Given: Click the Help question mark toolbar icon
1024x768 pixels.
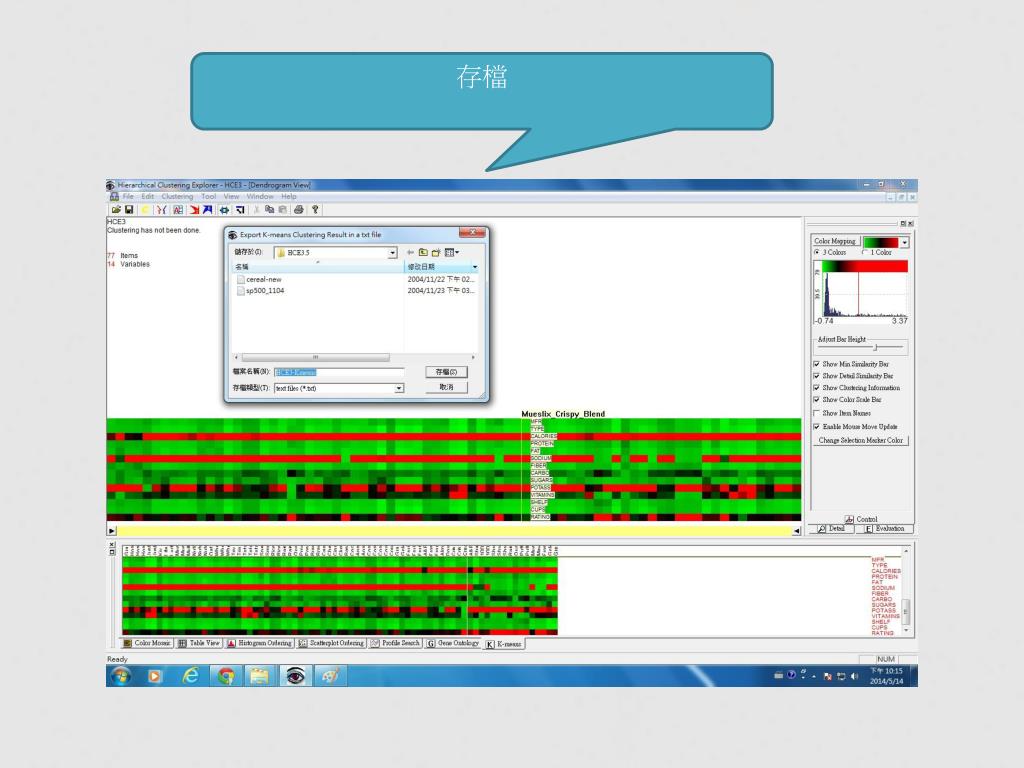Looking at the screenshot, I should pos(315,210).
